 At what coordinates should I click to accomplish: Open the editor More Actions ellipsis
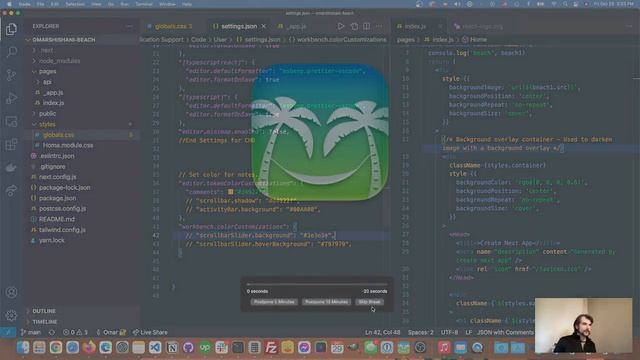(x=379, y=26)
